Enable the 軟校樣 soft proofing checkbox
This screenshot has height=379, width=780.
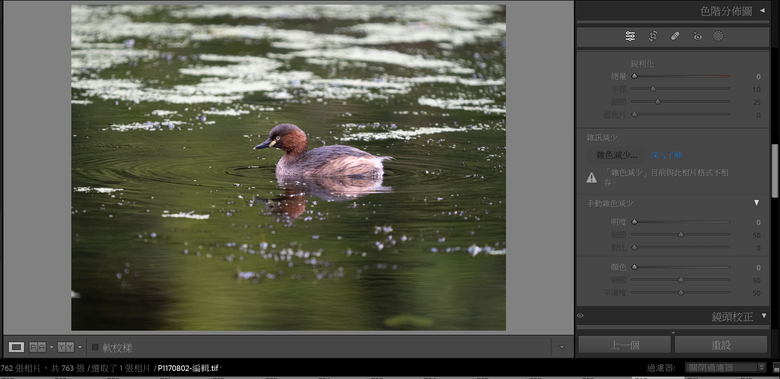pos(96,347)
